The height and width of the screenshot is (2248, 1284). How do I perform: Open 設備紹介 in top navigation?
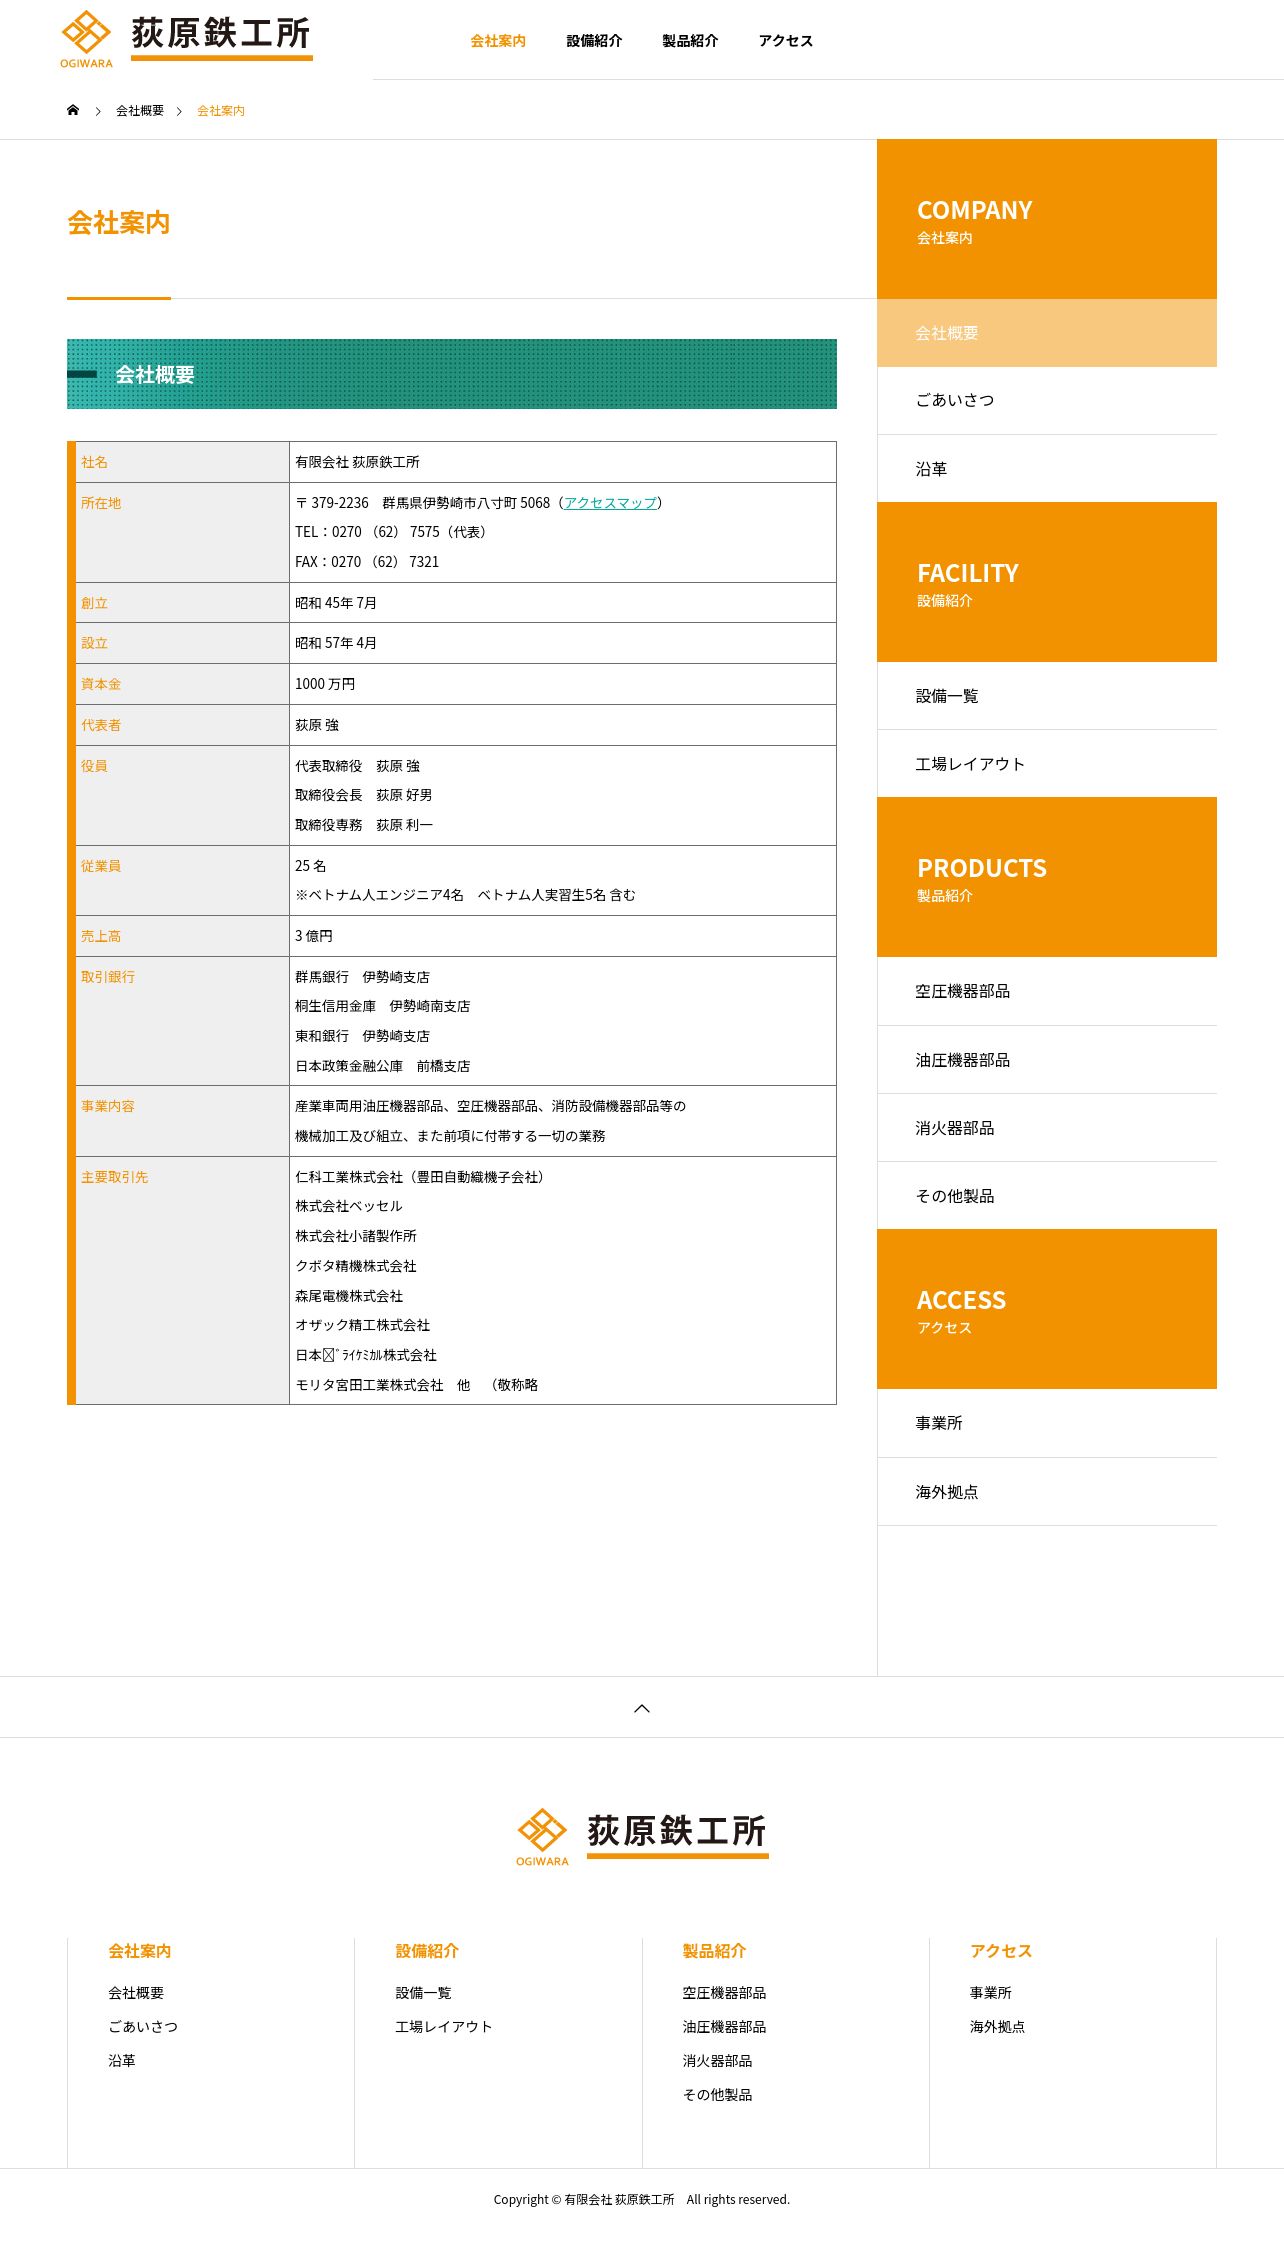tap(594, 41)
